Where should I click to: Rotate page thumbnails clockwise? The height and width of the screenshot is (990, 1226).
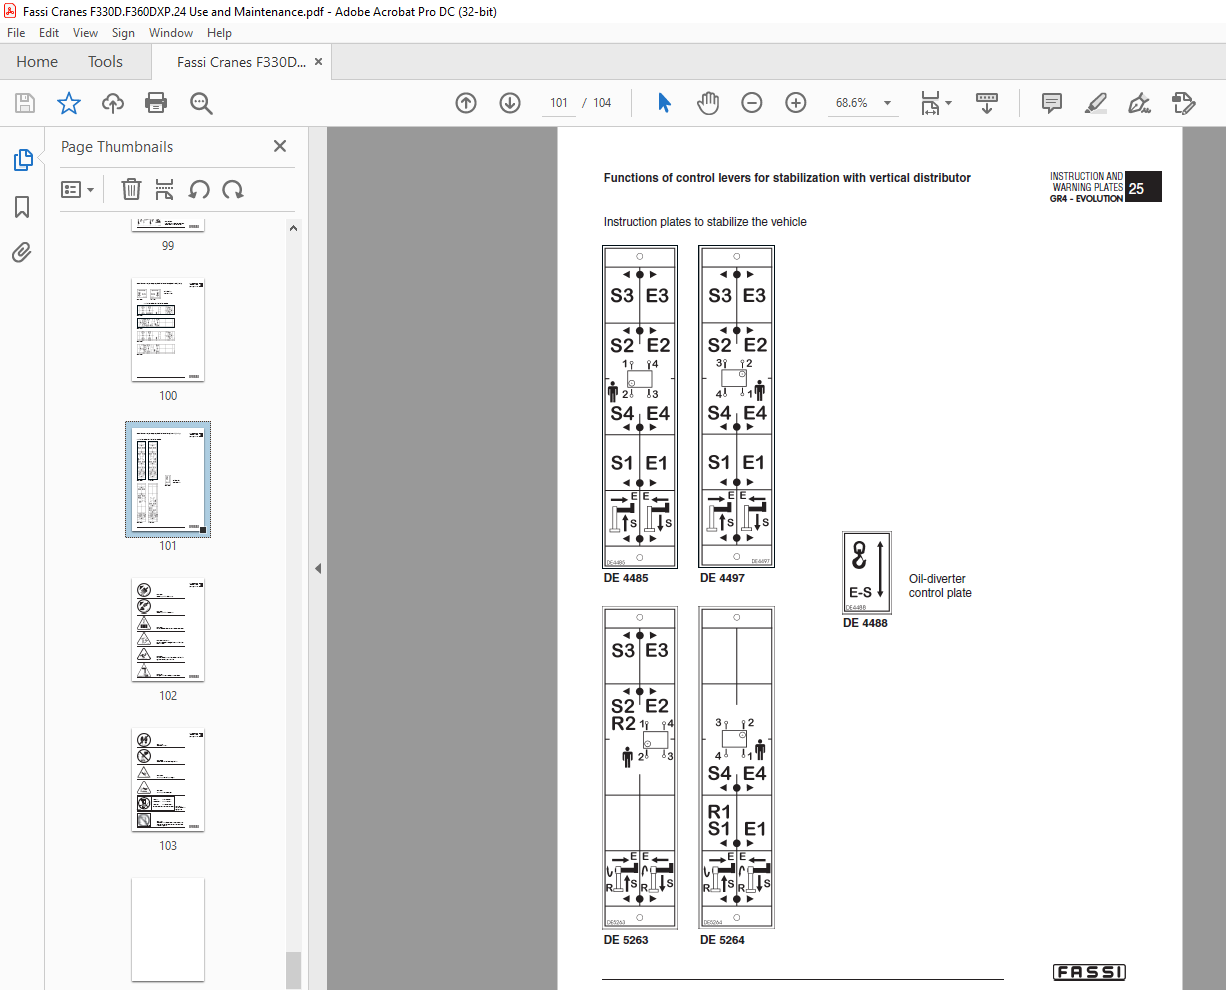(x=233, y=189)
